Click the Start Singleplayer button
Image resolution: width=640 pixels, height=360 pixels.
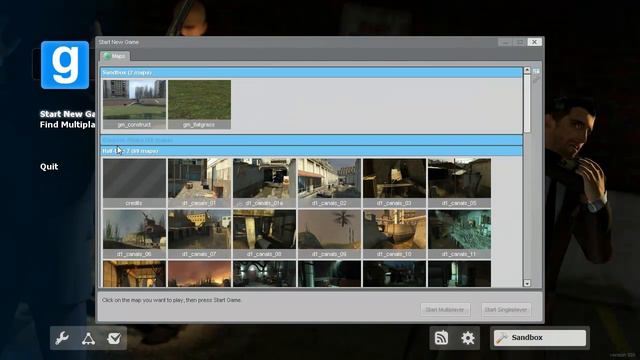point(506,310)
